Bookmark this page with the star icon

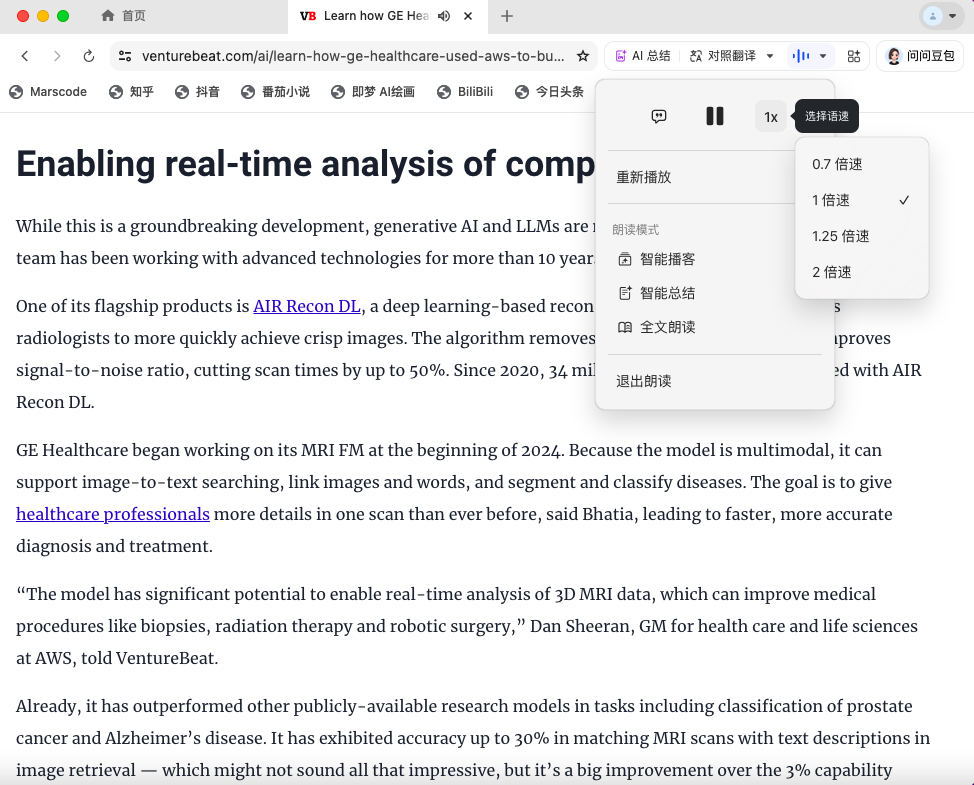(x=583, y=56)
